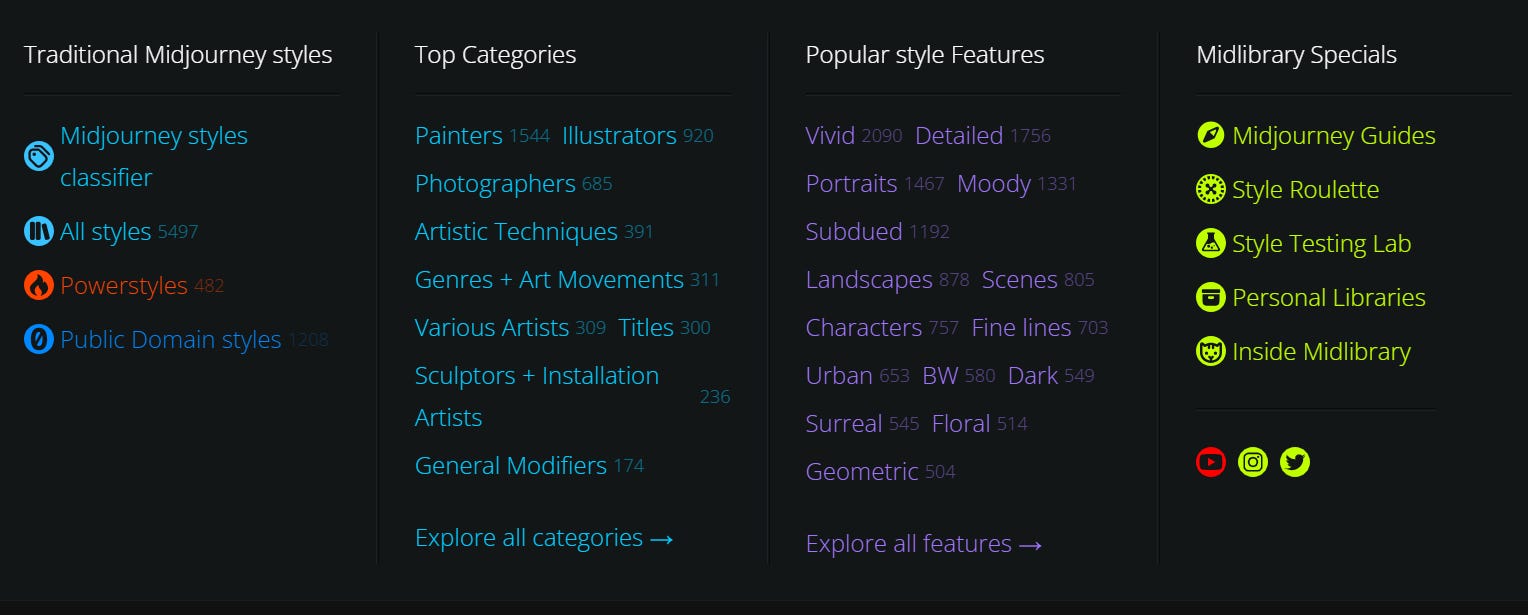The image size is (1528, 615).
Task: Select the Dark style feature
Action: pos(1033,376)
